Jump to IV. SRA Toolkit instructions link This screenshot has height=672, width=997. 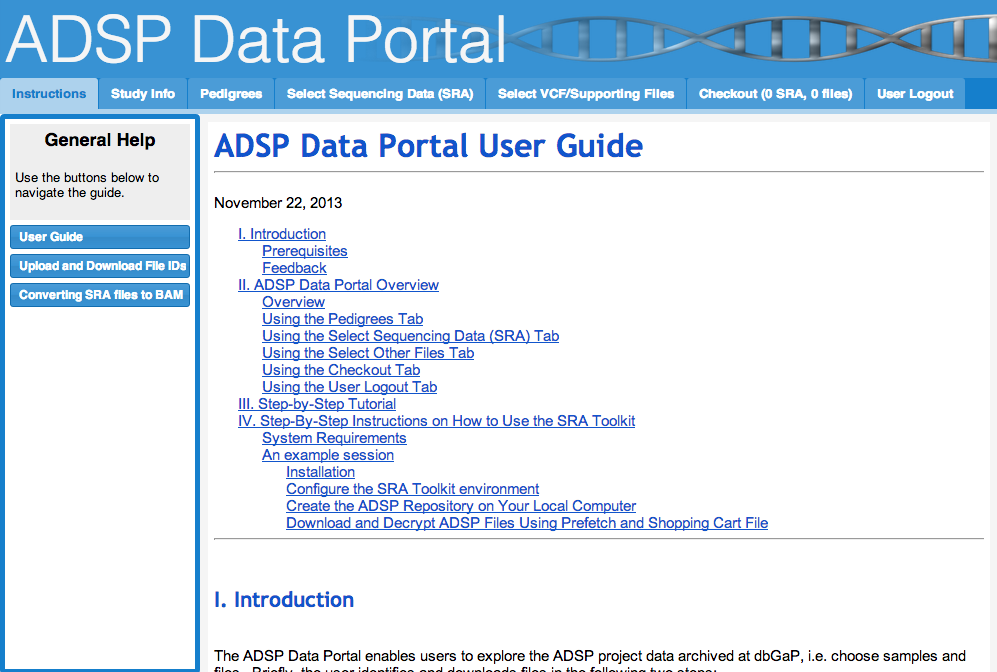(436, 421)
